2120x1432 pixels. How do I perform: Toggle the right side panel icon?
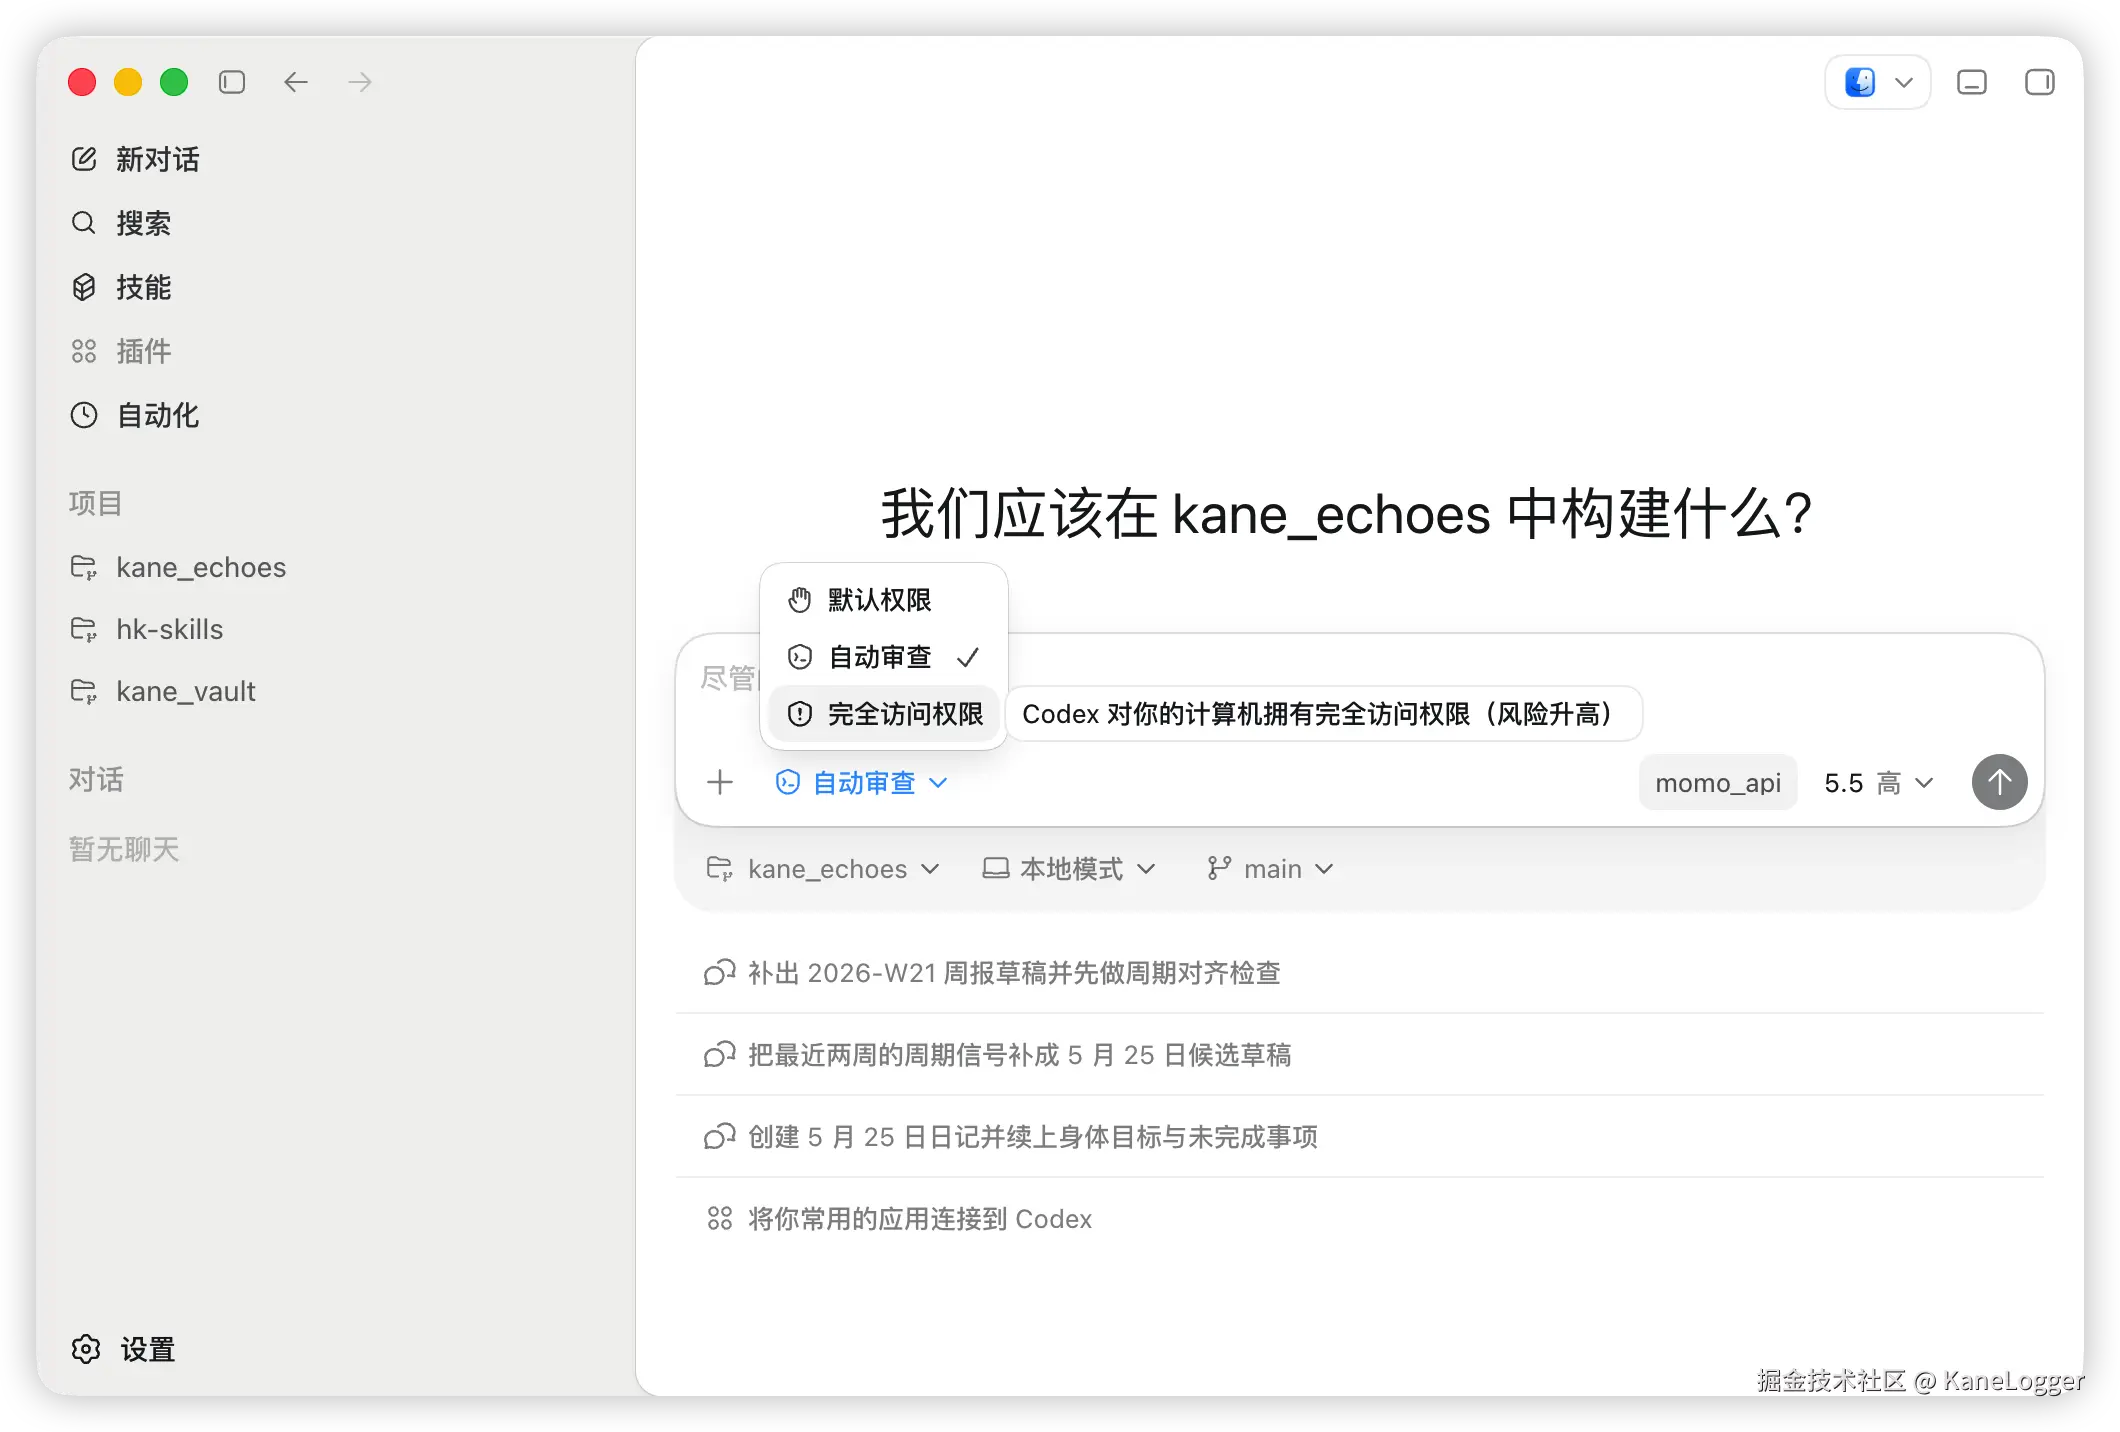tap(2040, 82)
